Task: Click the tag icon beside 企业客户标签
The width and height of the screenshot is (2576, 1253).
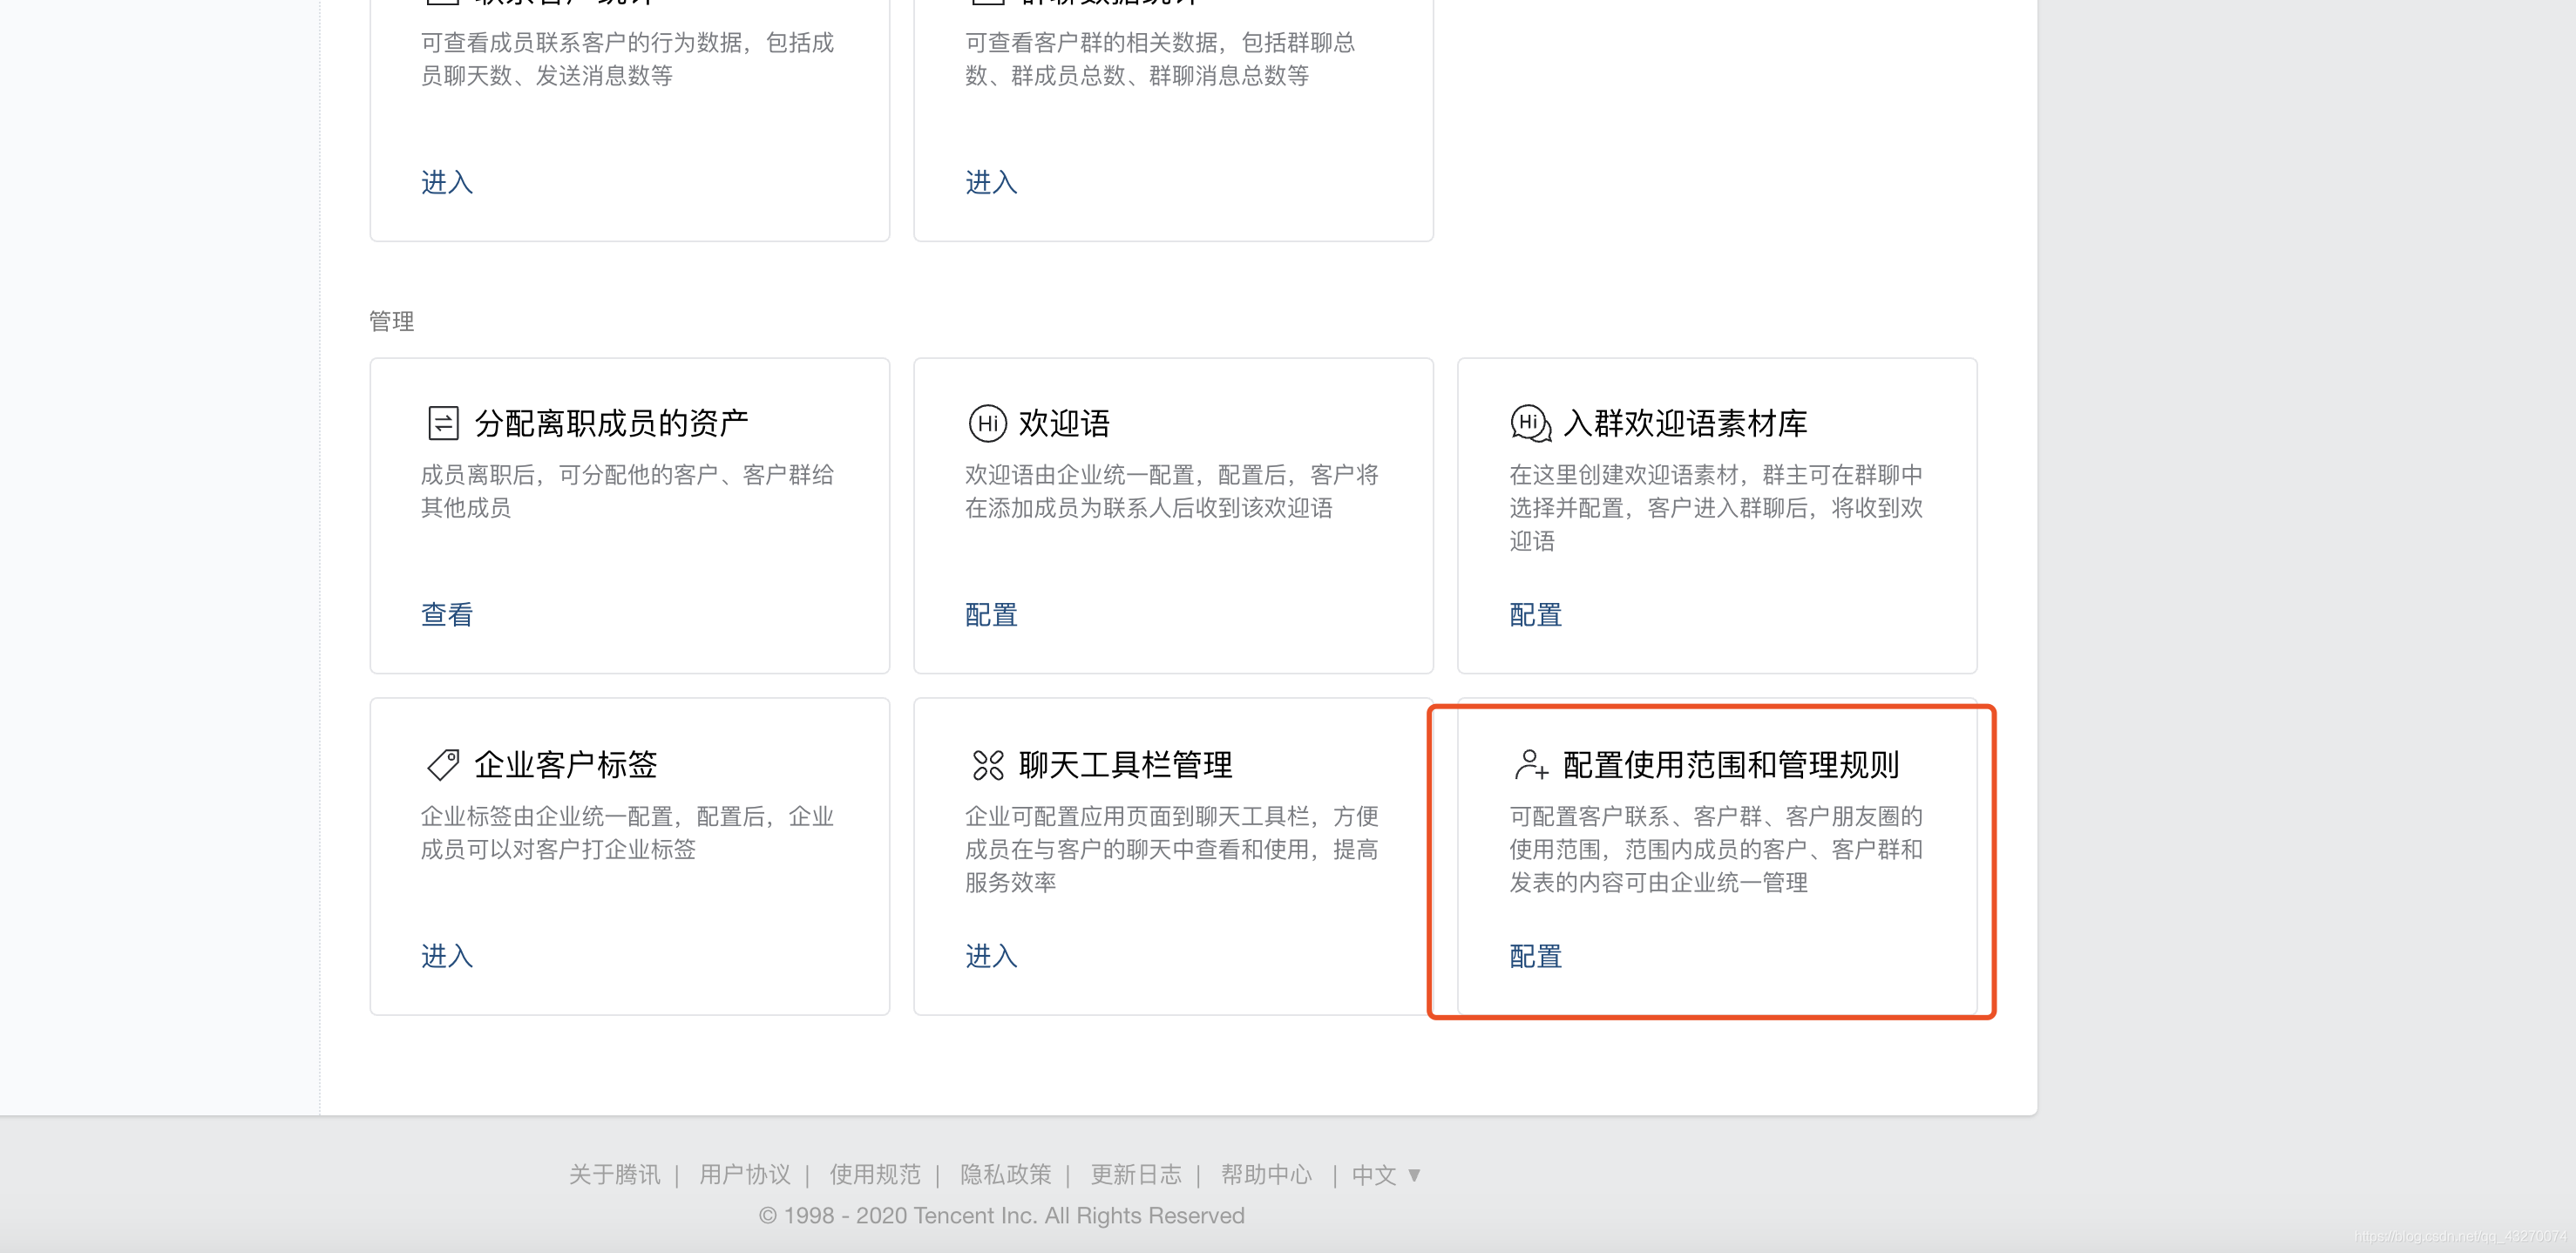Action: click(x=444, y=764)
